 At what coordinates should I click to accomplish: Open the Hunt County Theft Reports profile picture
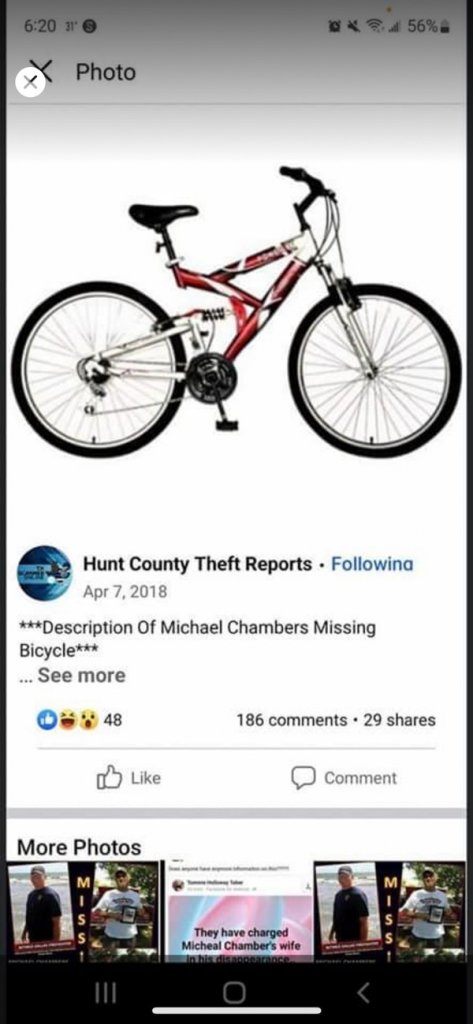click(44, 573)
